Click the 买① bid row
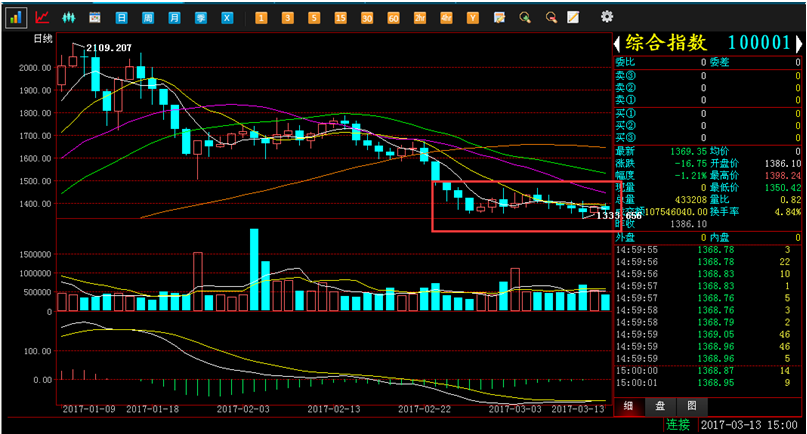This screenshot has height=434, width=807. tap(708, 114)
